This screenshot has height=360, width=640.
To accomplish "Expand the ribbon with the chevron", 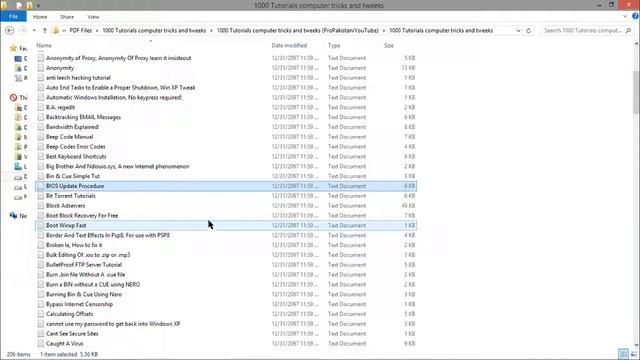I will pos(625,17).
